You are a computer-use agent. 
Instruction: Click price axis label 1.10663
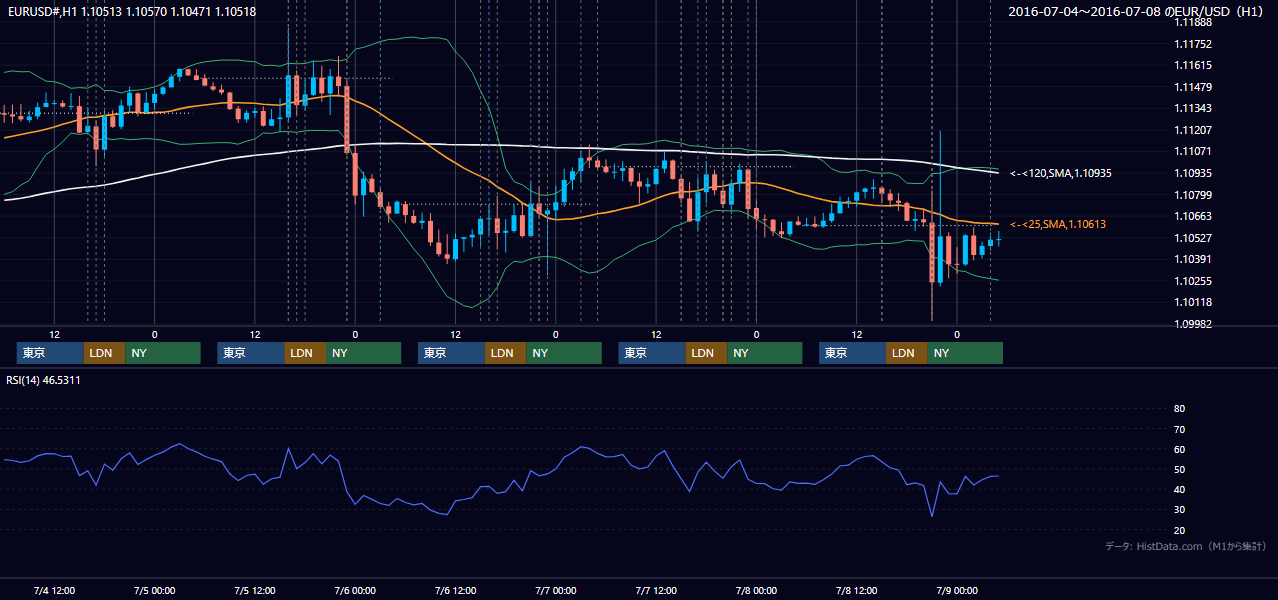[x=1193, y=216]
